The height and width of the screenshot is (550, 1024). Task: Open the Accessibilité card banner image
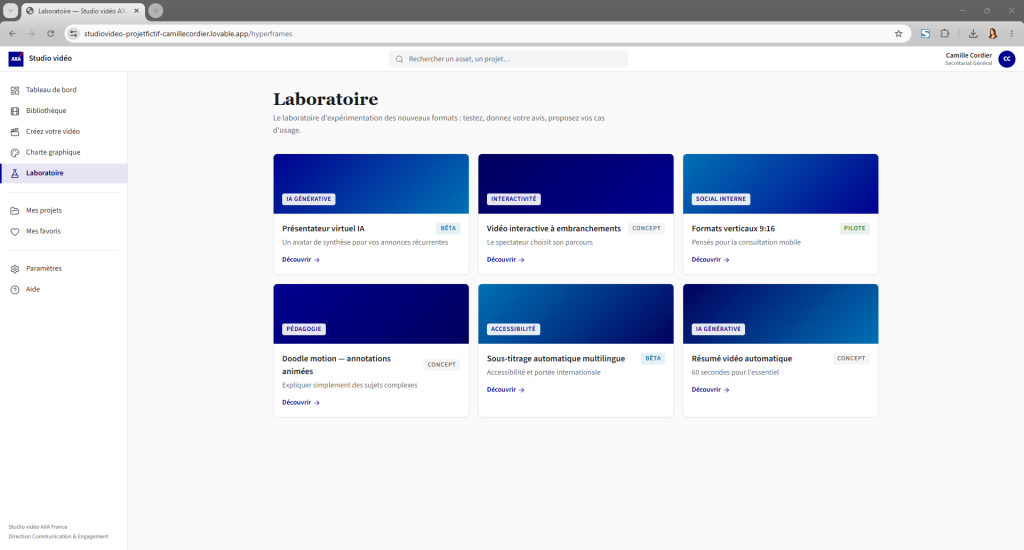click(575, 314)
